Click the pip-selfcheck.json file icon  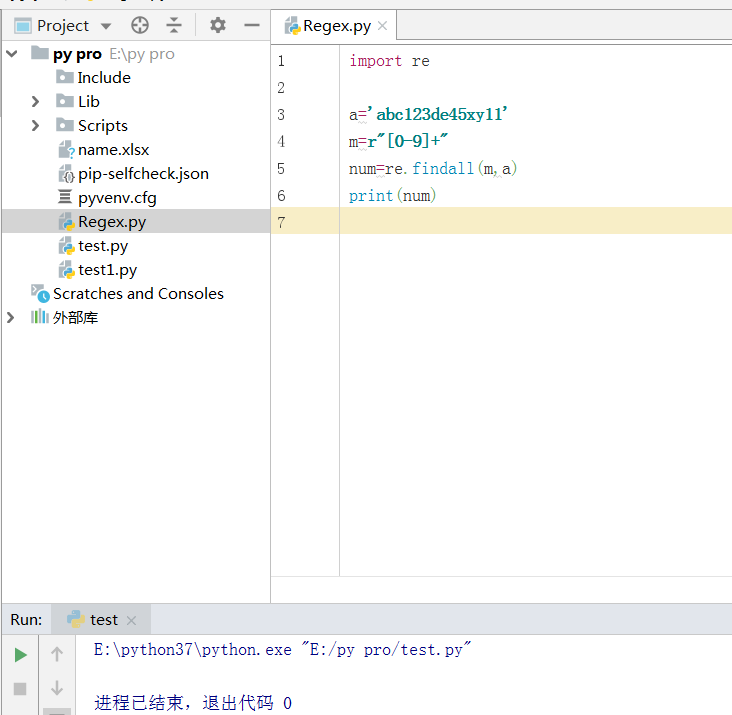point(66,174)
